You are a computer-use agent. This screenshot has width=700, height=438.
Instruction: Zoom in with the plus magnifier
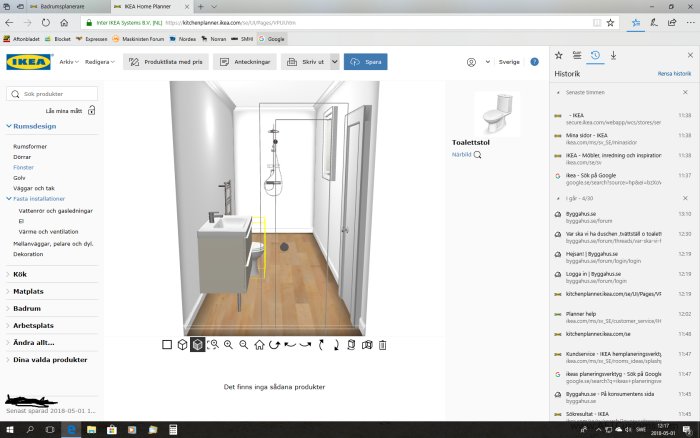[229, 345]
